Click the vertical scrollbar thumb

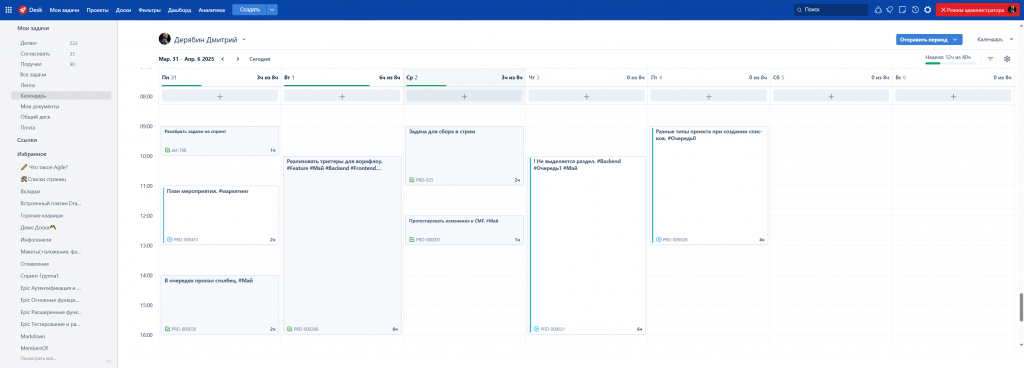[x=1021, y=307]
